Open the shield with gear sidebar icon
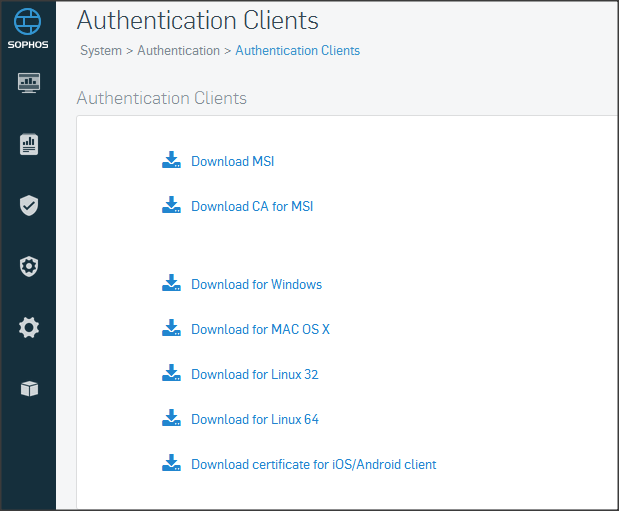619x511 pixels. point(29,266)
